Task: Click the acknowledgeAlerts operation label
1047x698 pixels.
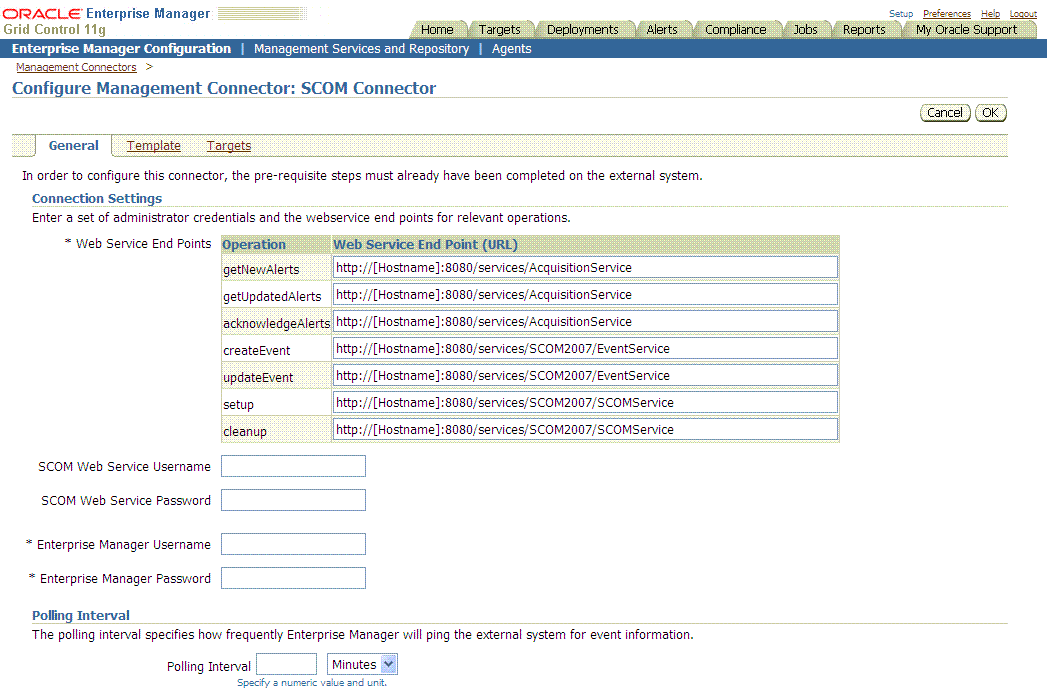Action: [x=276, y=323]
